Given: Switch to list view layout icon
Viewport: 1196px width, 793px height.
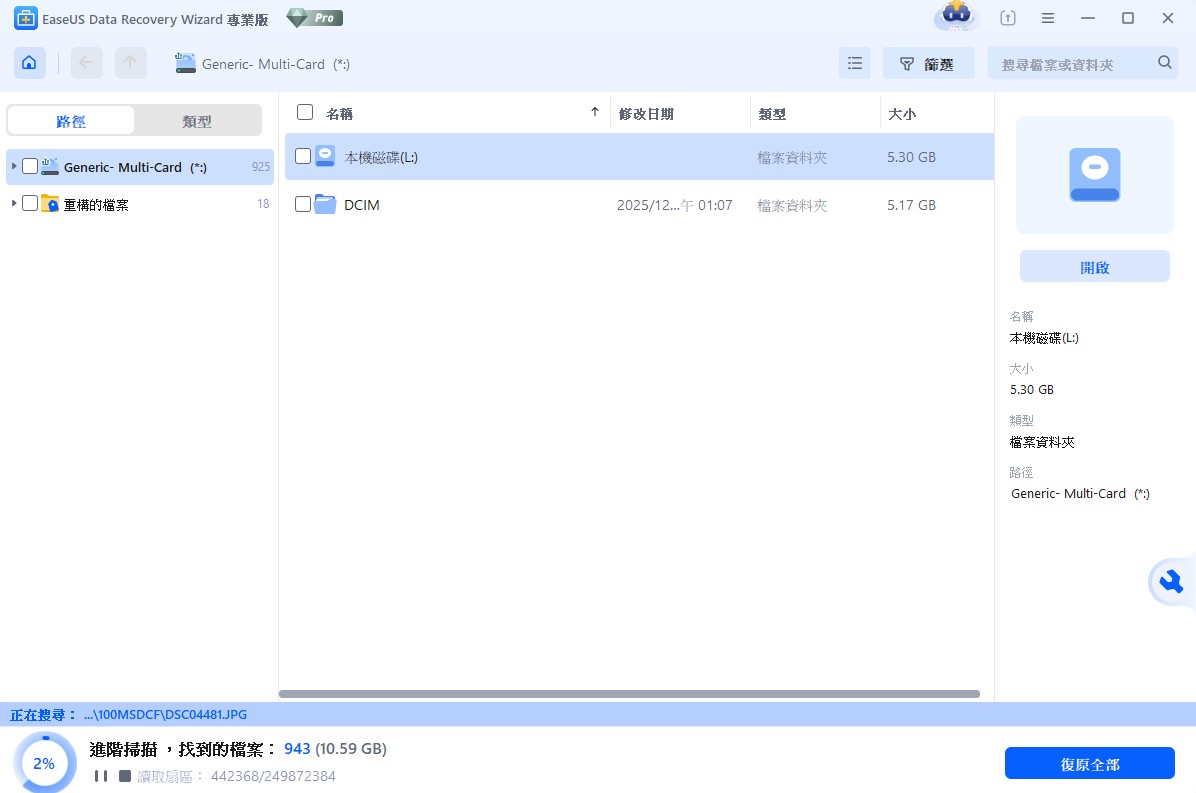Looking at the screenshot, I should pos(855,63).
